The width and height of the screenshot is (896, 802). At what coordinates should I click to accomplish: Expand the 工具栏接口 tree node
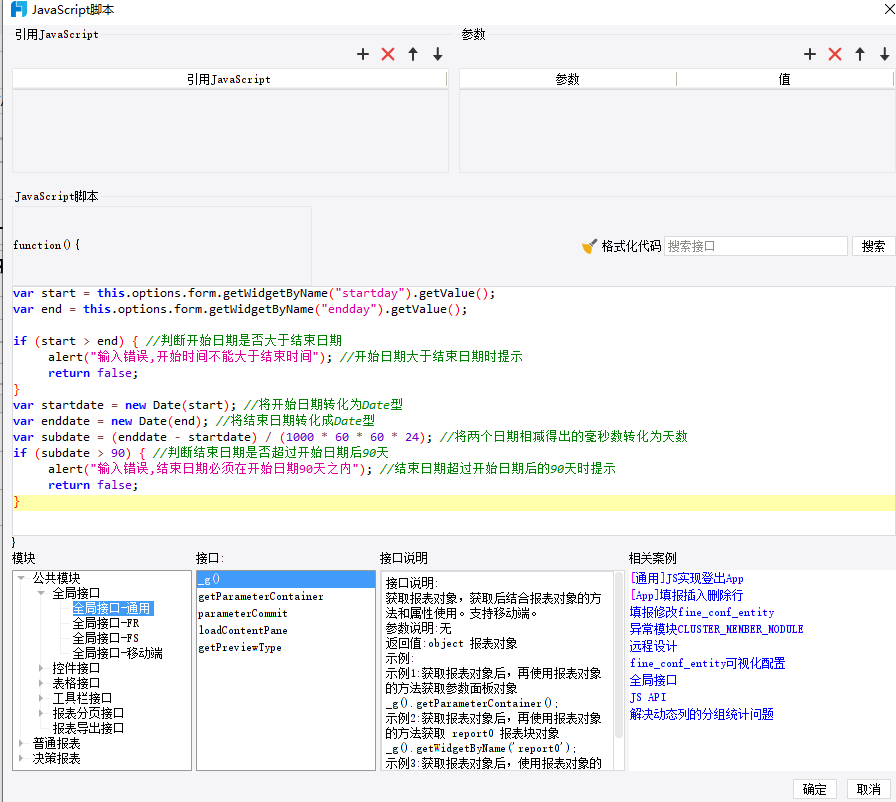point(41,697)
